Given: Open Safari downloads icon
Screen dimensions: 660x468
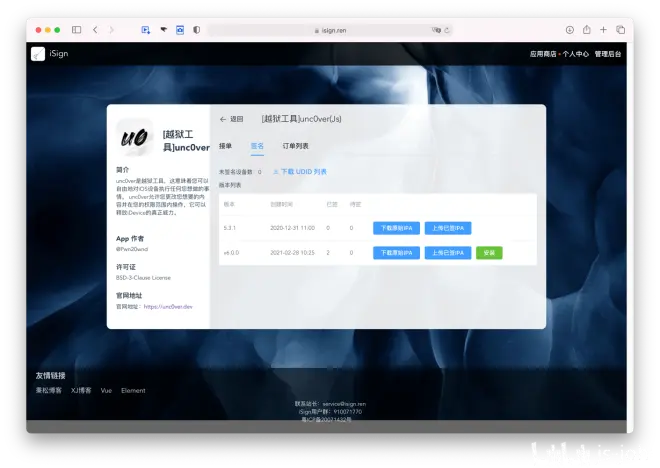Looking at the screenshot, I should pos(570,30).
